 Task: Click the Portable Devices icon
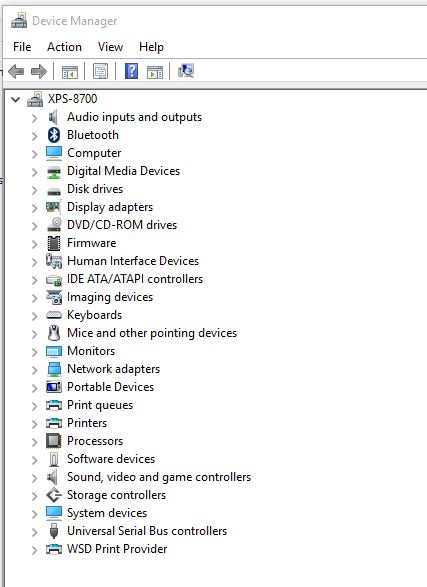point(54,387)
